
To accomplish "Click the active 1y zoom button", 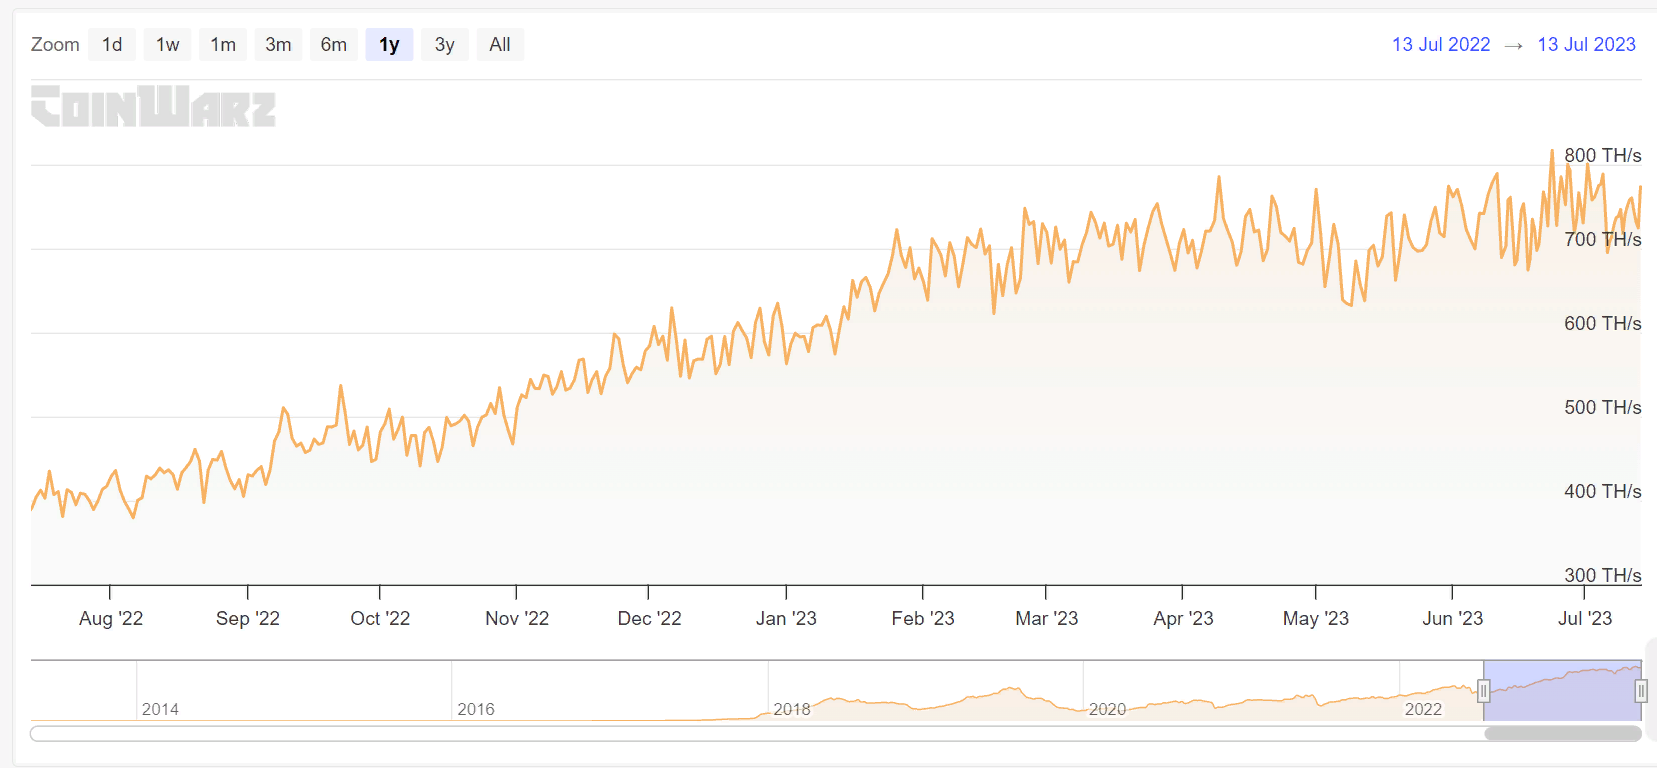I will tap(389, 45).
